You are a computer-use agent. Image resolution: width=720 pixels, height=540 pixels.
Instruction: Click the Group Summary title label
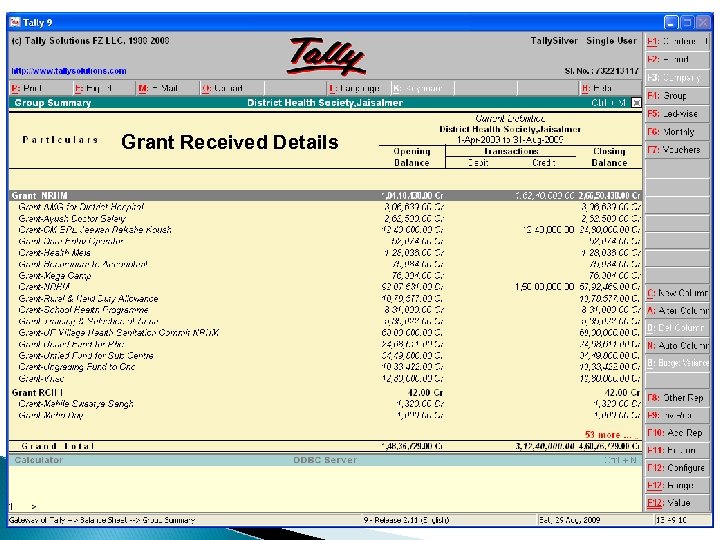pos(52,103)
